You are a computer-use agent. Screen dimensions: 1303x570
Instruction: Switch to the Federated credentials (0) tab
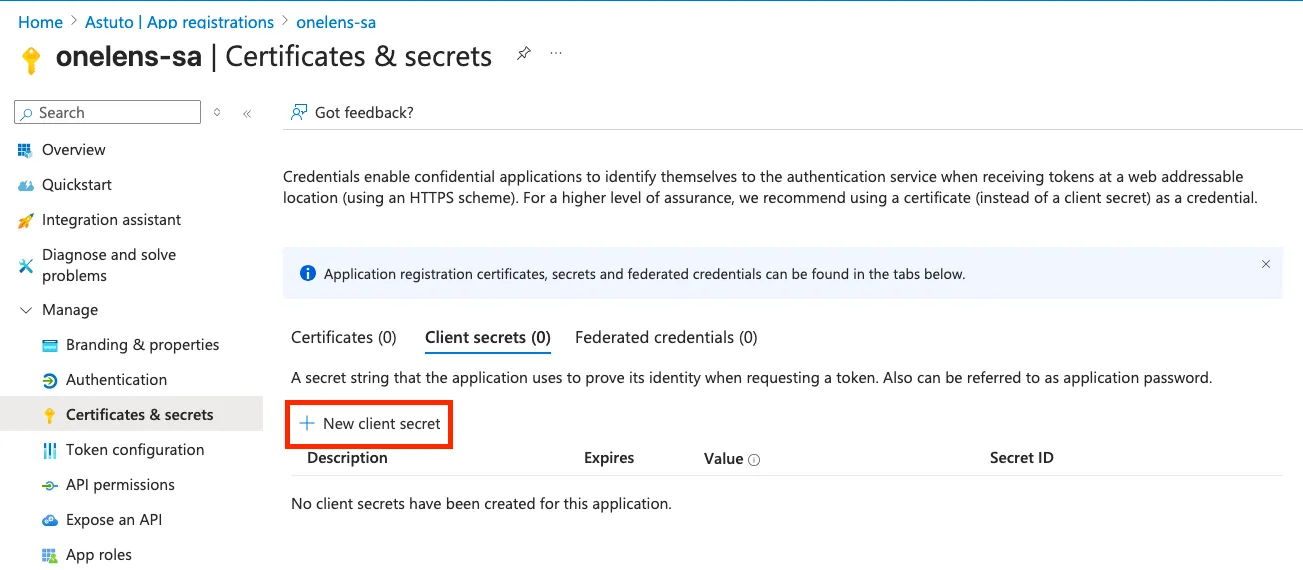[666, 338]
